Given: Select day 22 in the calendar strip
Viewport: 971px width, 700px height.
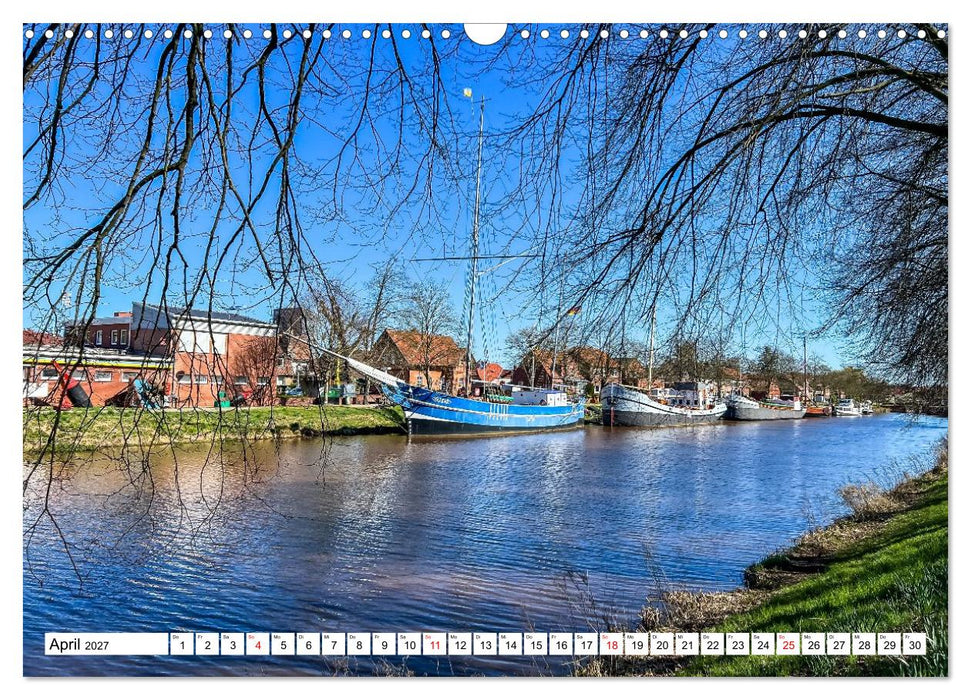Looking at the screenshot, I should click(713, 644).
